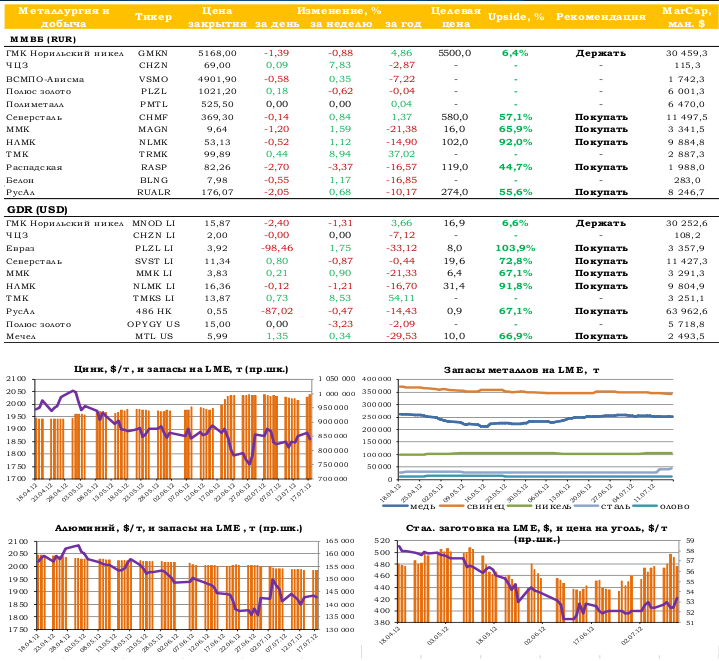The width and height of the screenshot is (719, 661).
Task: Click the 'MMK LI' ticker cell
Action: (x=153, y=273)
